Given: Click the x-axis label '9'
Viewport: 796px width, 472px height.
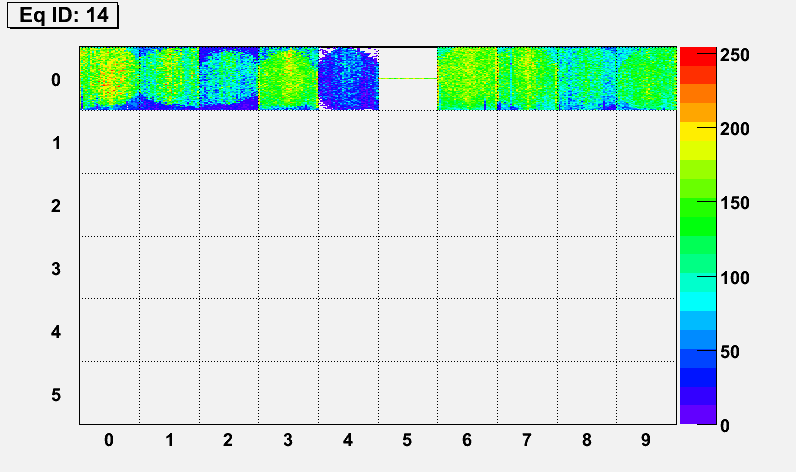Looking at the screenshot, I should pyautogui.click(x=646, y=440).
